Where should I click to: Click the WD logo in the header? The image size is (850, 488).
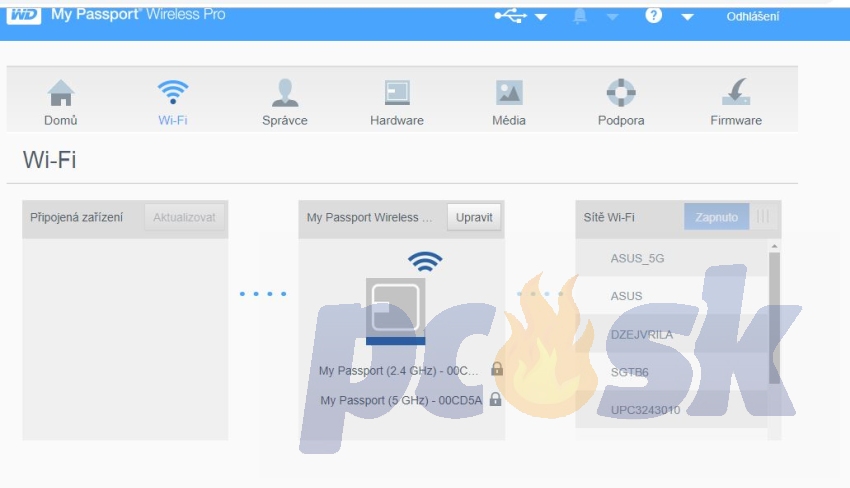pyautogui.click(x=24, y=16)
